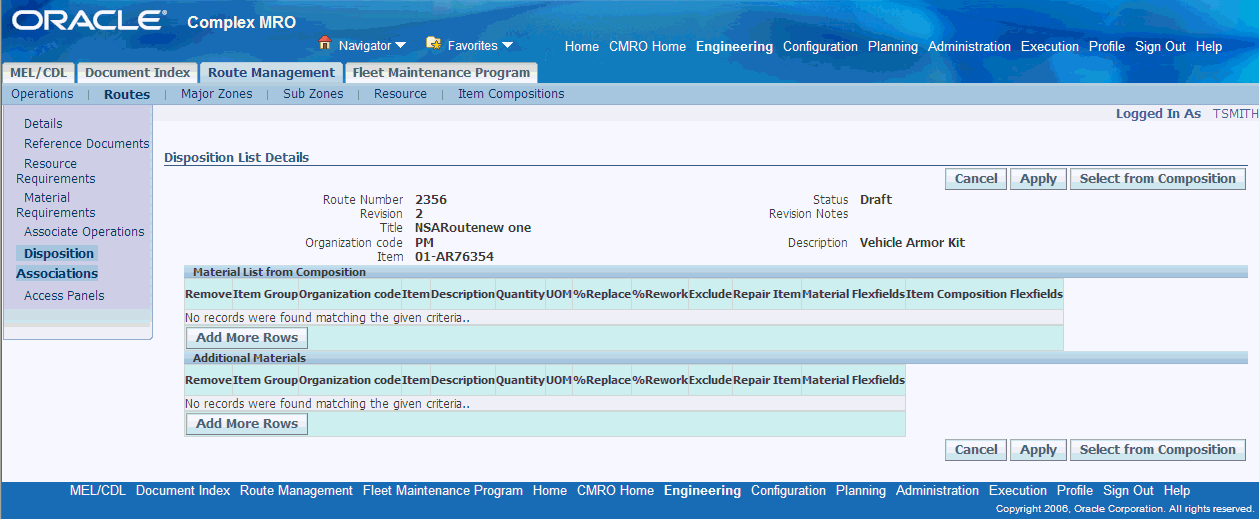Open the Favorites dropdown menu
The image size is (1260, 519).
[x=480, y=46]
